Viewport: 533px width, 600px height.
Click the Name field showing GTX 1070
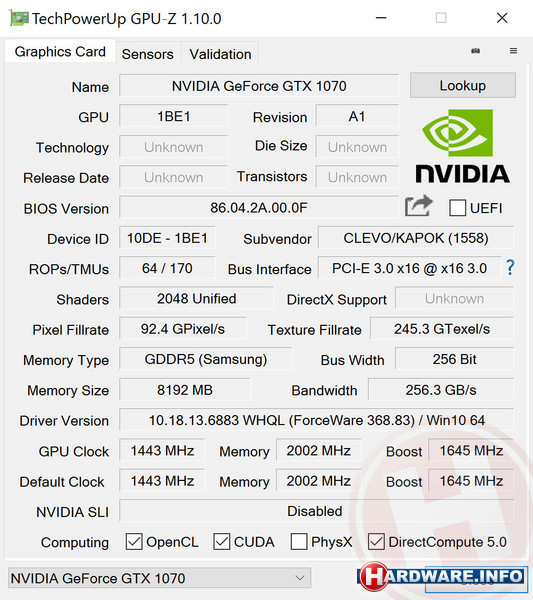[x=259, y=86]
